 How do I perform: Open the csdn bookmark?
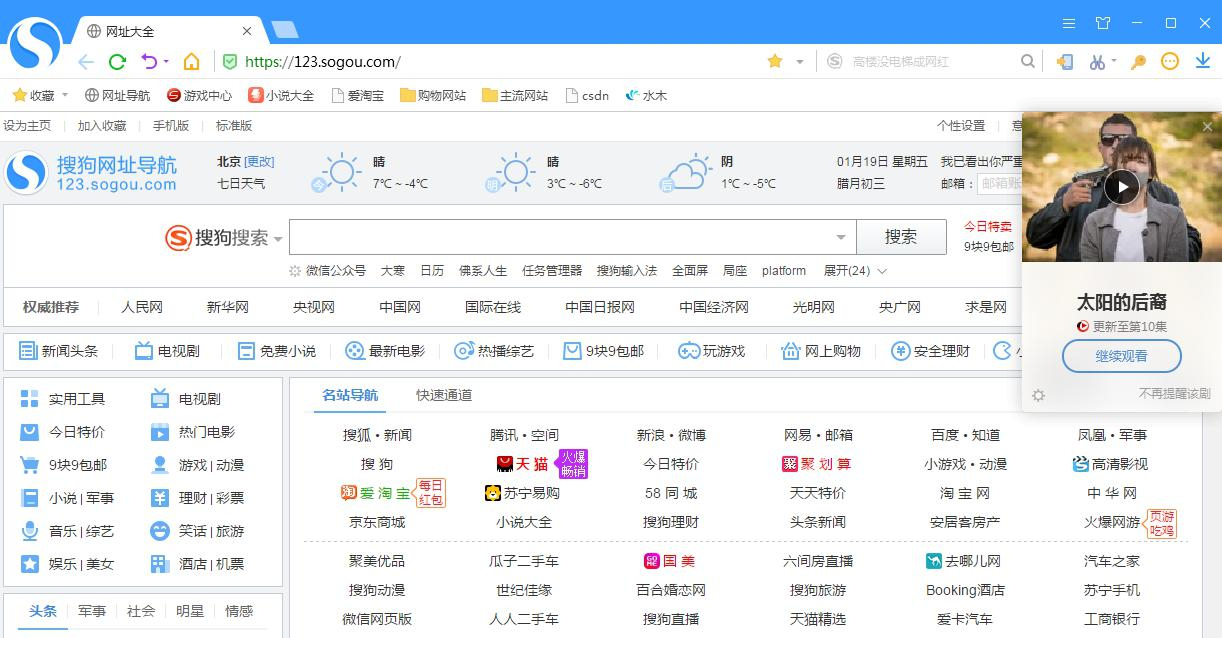[x=587, y=96]
